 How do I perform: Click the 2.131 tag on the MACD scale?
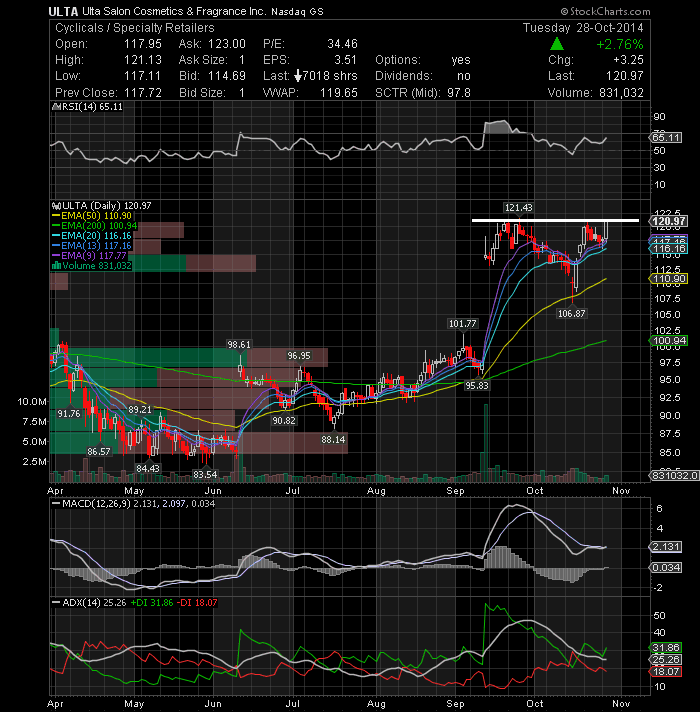click(x=666, y=547)
